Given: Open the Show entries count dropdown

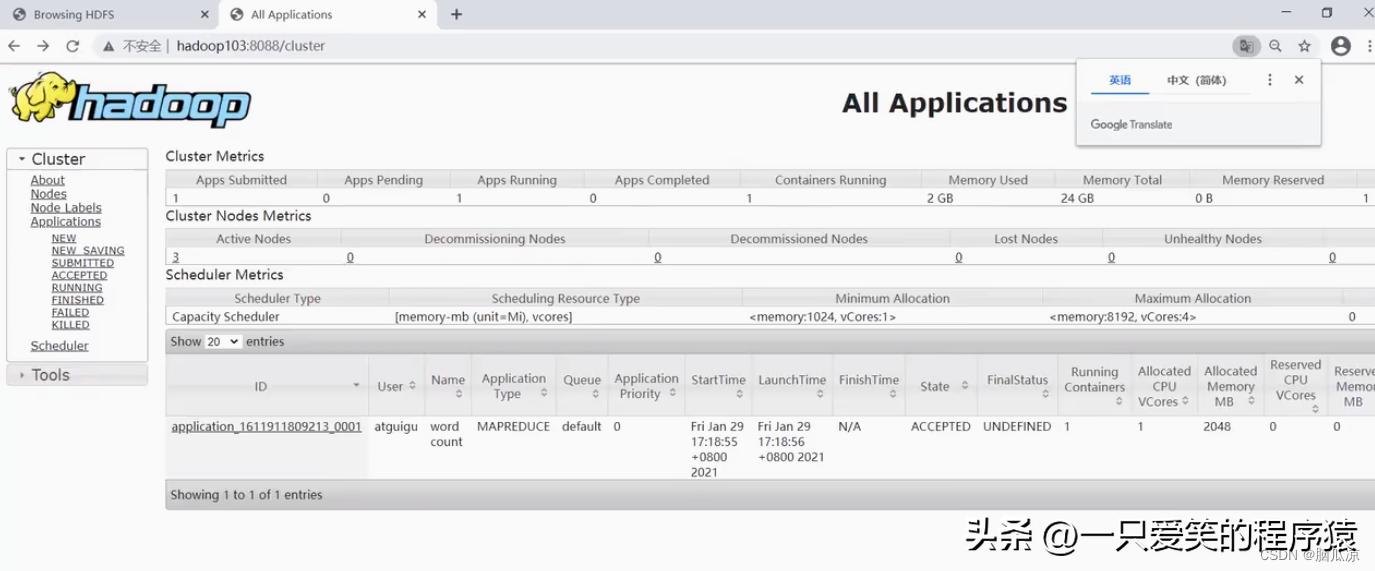Looking at the screenshot, I should tap(222, 342).
